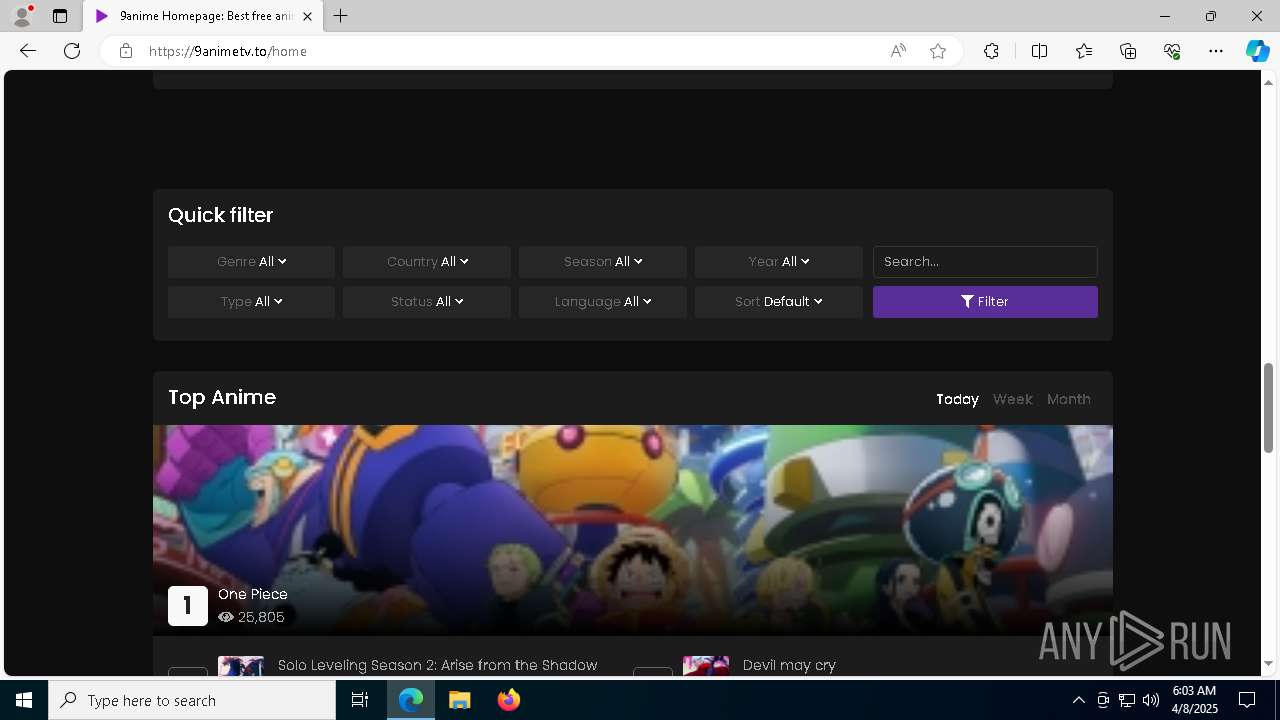The width and height of the screenshot is (1280, 720).
Task: Click the Solo Leveling thumbnail
Action: pos(241,666)
